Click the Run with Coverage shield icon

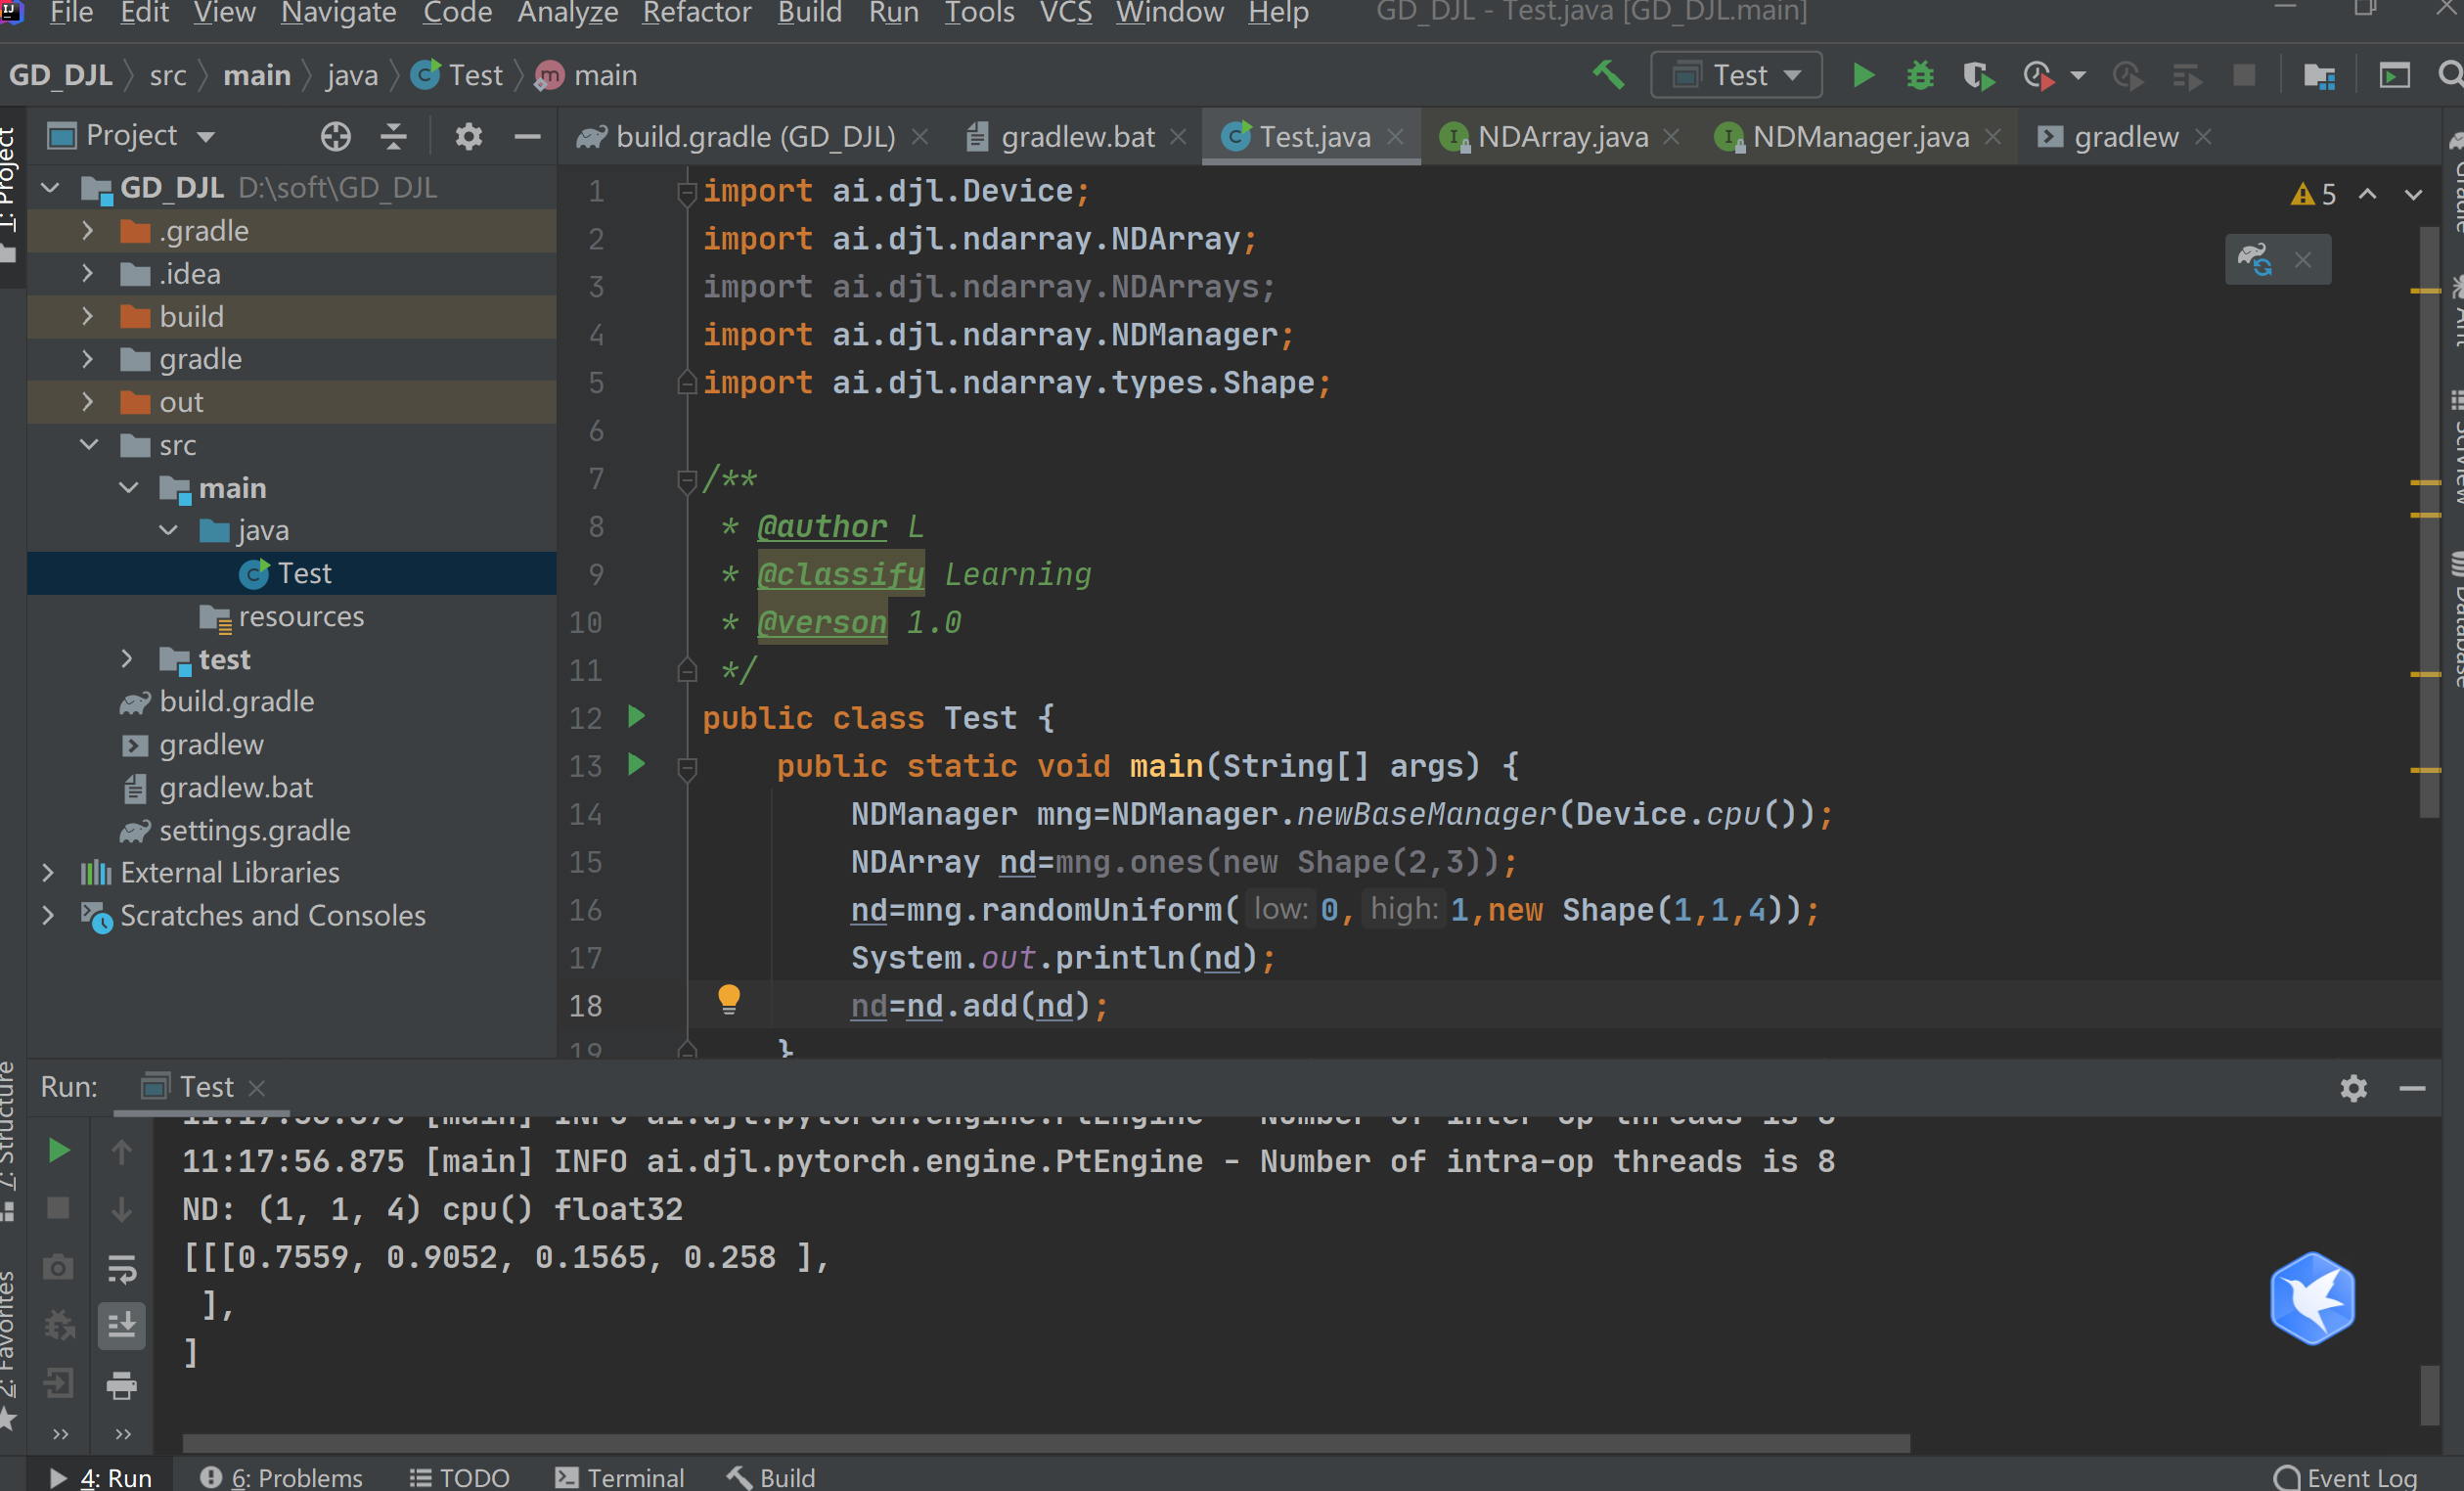1977,75
